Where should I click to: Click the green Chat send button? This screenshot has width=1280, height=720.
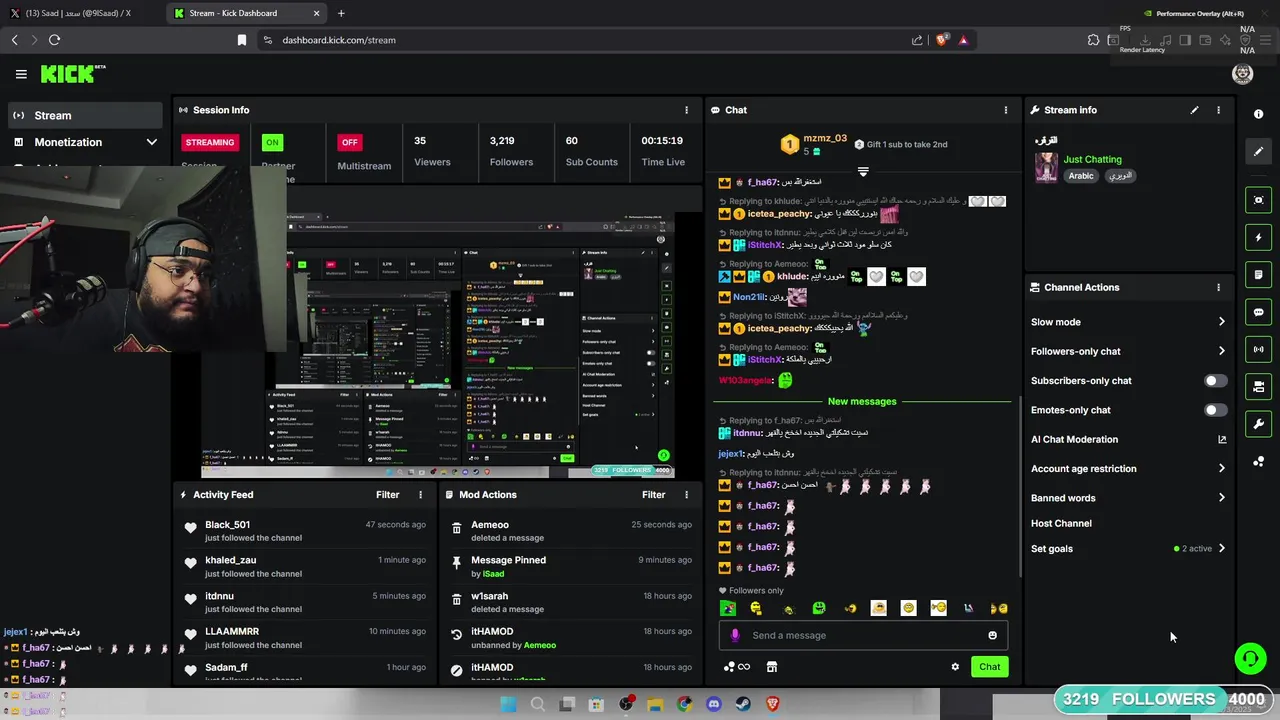[989, 667]
